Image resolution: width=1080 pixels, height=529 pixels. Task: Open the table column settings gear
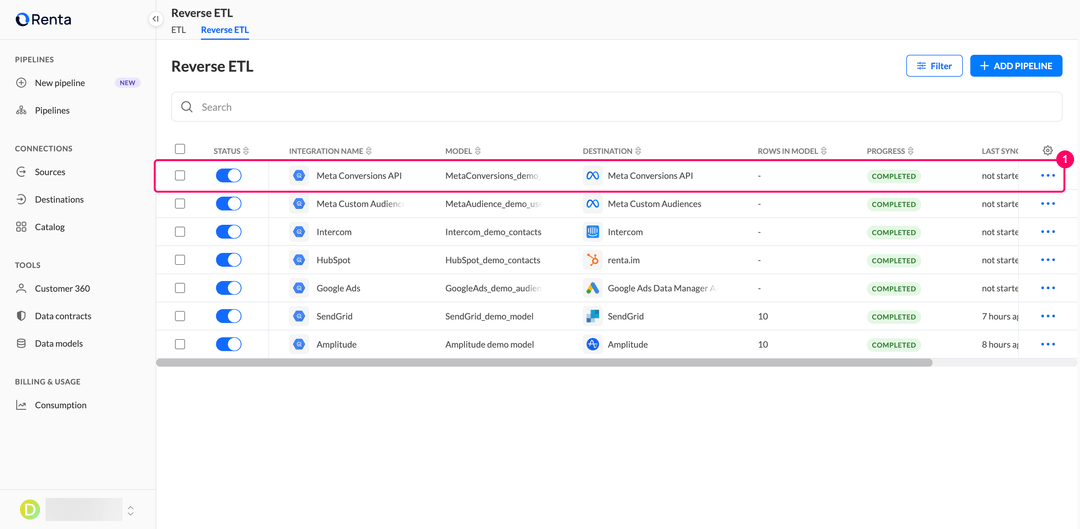(1048, 150)
